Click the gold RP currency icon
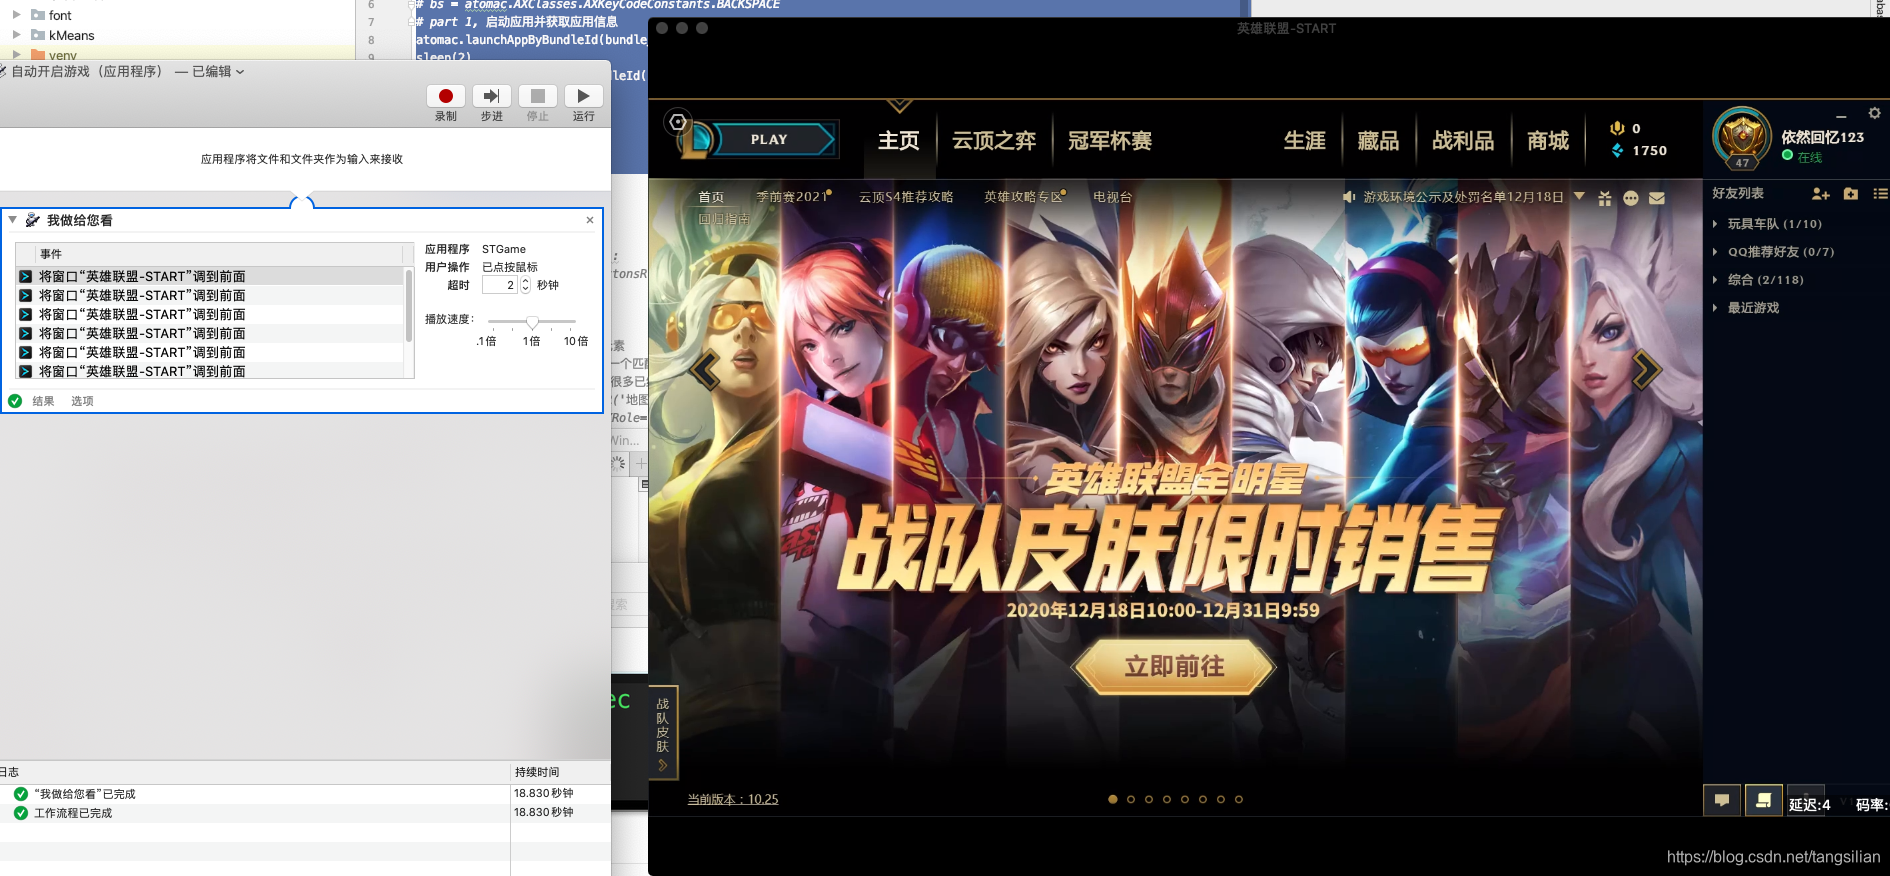The image size is (1890, 876). click(x=1617, y=128)
